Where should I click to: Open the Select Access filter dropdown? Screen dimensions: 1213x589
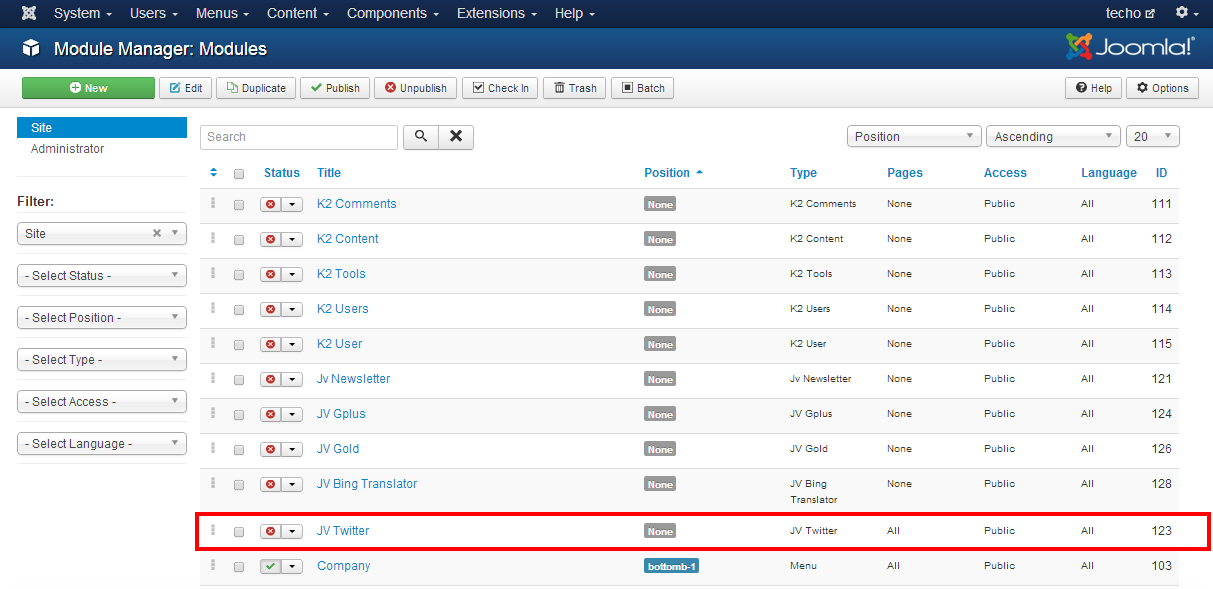point(102,402)
